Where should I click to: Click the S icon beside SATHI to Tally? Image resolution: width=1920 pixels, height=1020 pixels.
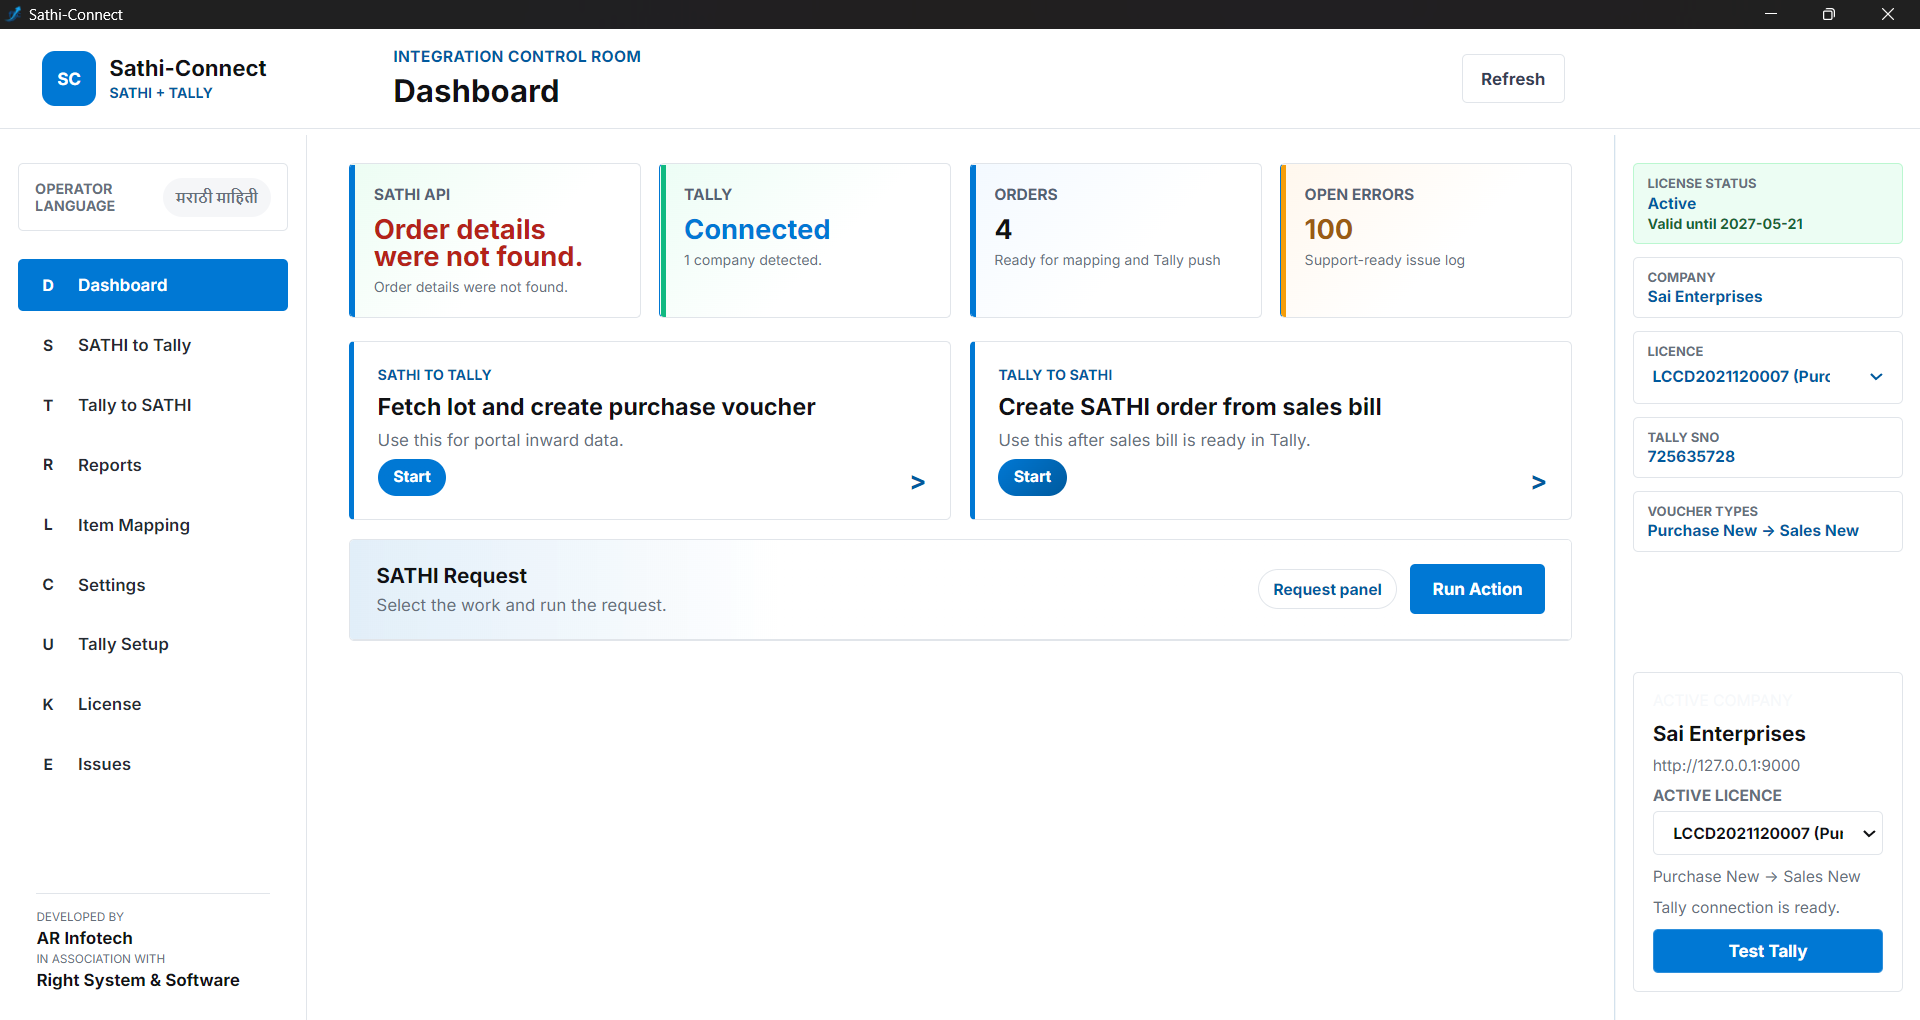(x=48, y=345)
